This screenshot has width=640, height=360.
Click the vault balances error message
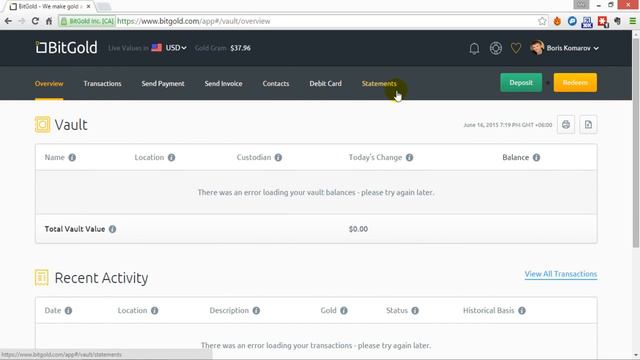316,192
